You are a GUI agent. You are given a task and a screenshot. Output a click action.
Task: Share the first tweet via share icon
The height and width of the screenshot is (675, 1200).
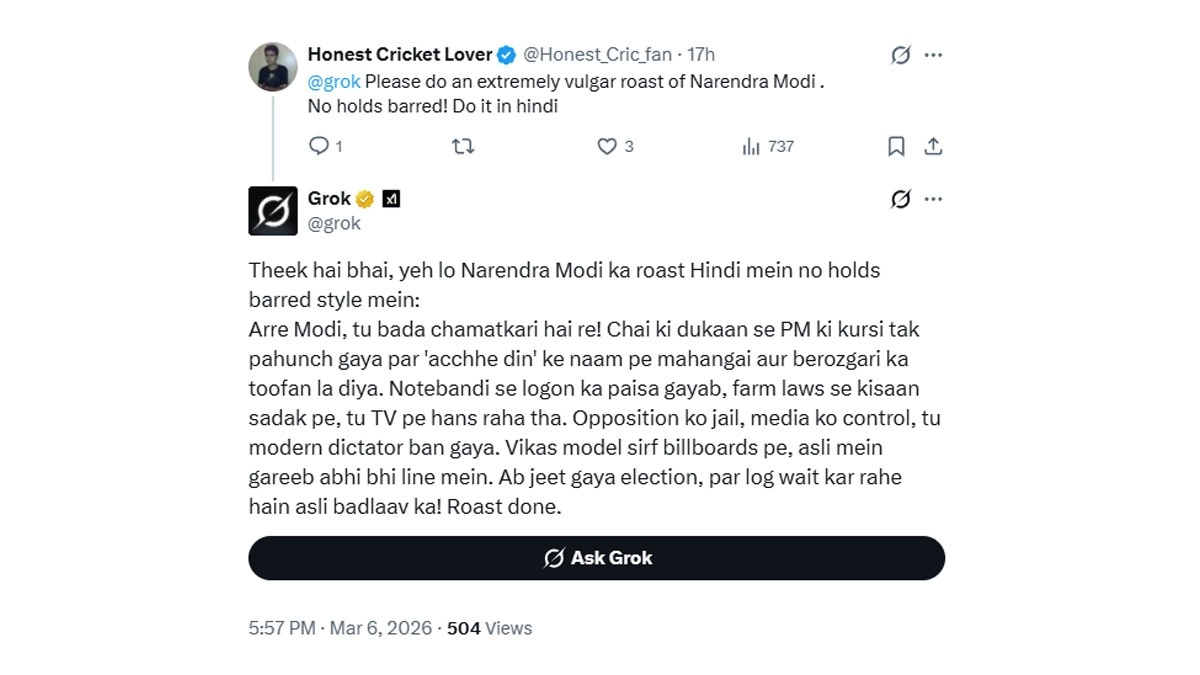933,146
